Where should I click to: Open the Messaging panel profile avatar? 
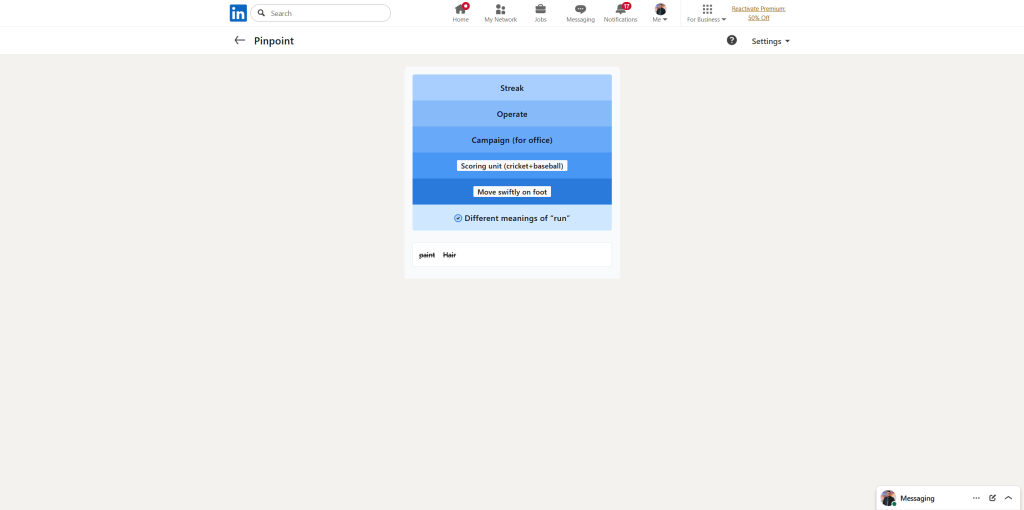click(888, 498)
